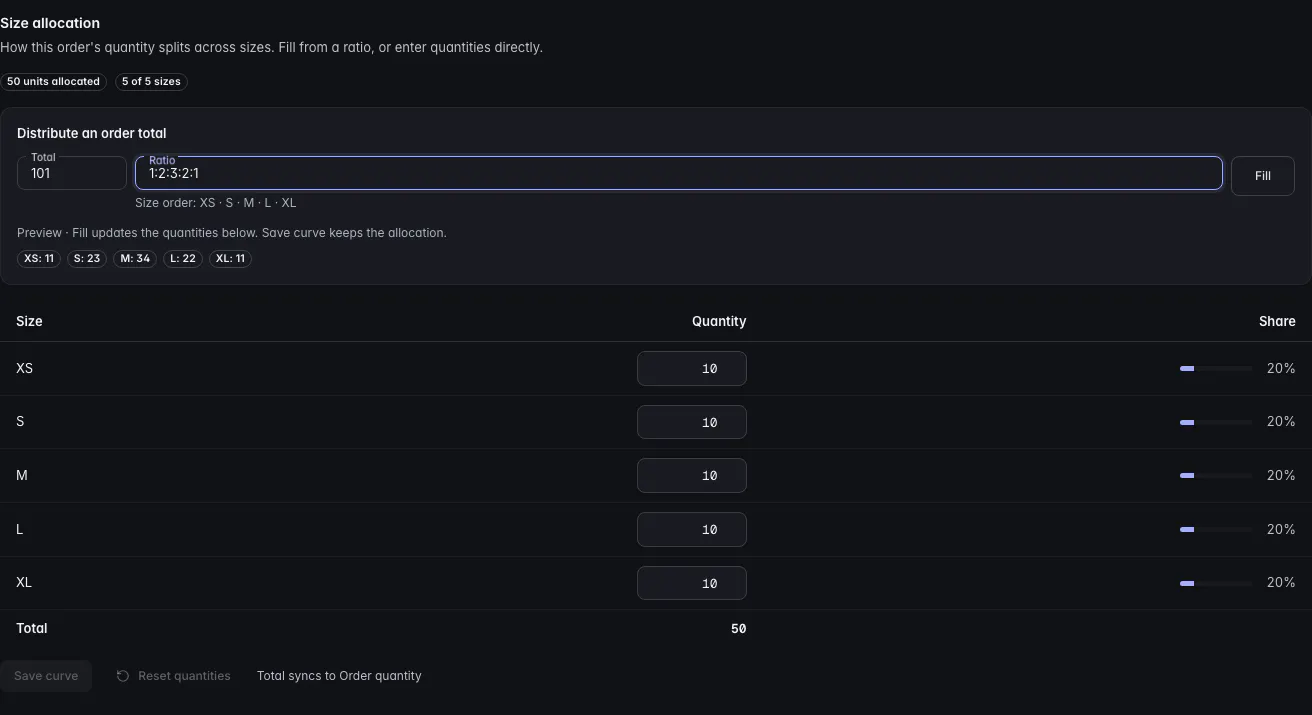Click the "Distribute an order total" heading
This screenshot has width=1312, height=715.
92,133
